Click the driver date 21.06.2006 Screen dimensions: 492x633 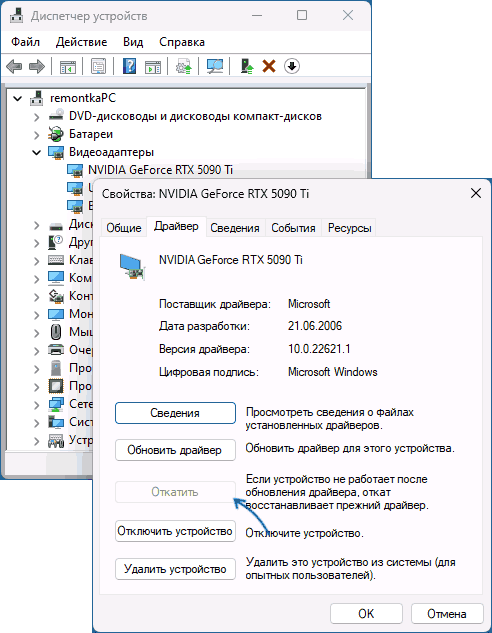(315, 326)
